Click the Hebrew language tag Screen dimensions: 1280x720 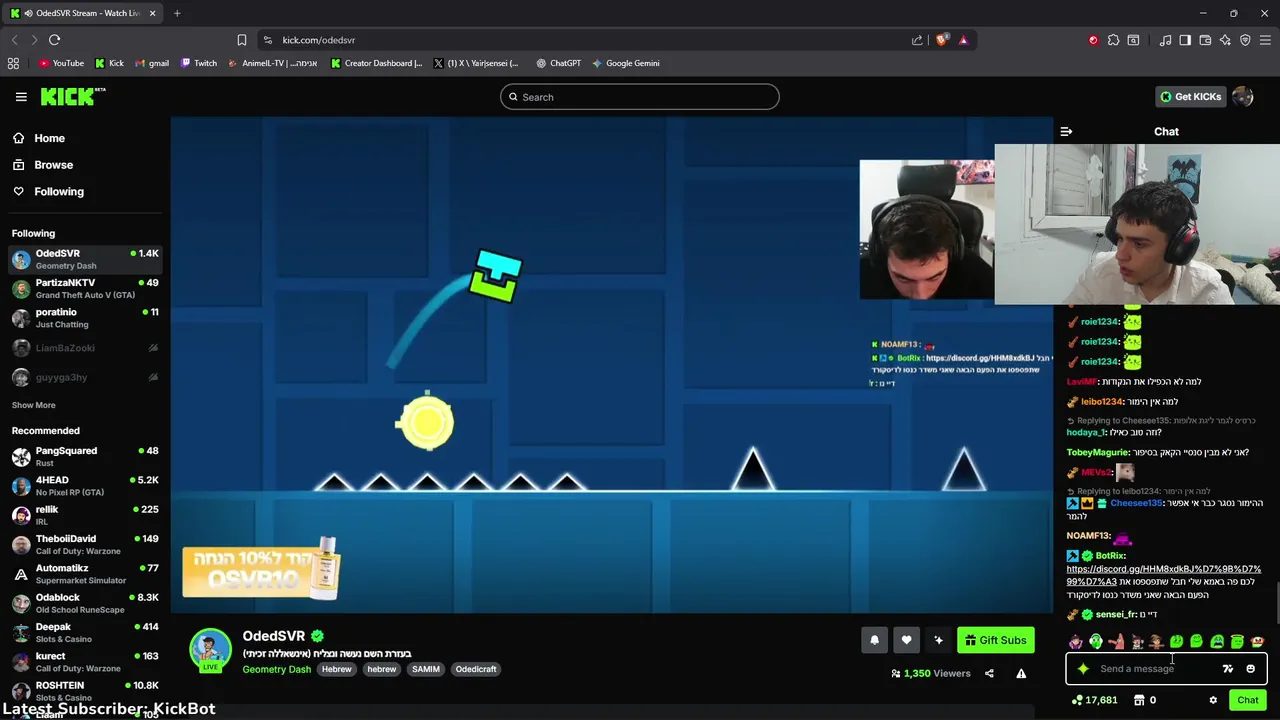pyautogui.click(x=337, y=669)
